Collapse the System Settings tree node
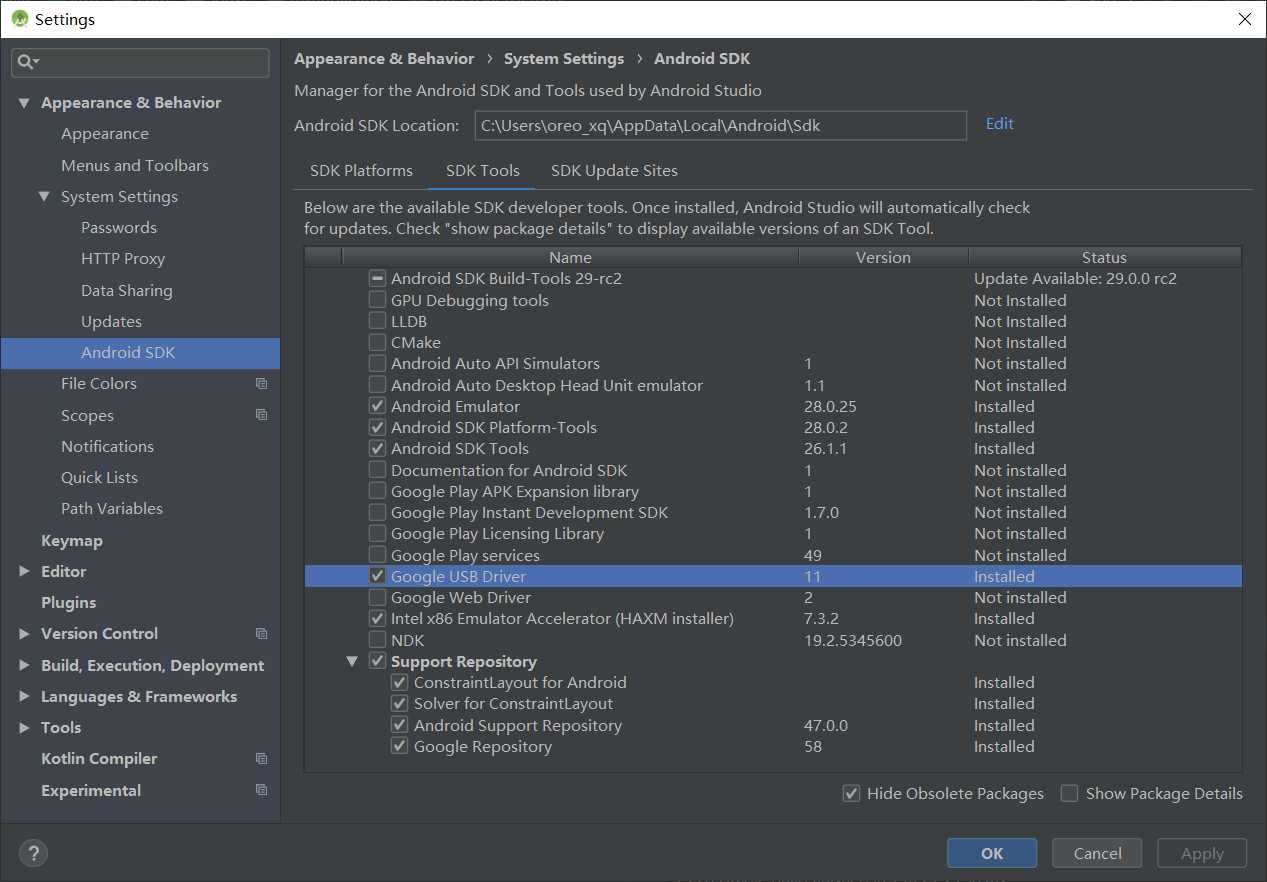 (x=44, y=197)
